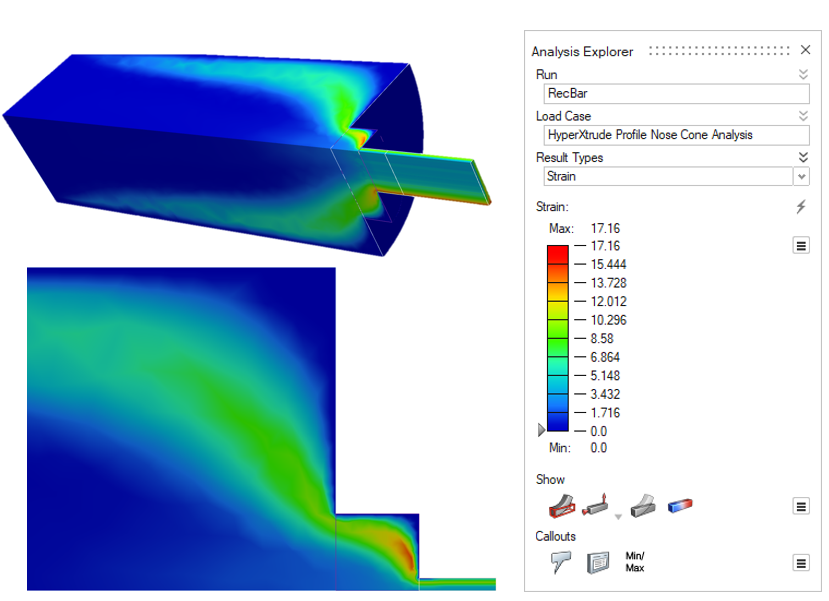Click the 5.148 legend value
Screen dimensions: 829x601
click(605, 376)
